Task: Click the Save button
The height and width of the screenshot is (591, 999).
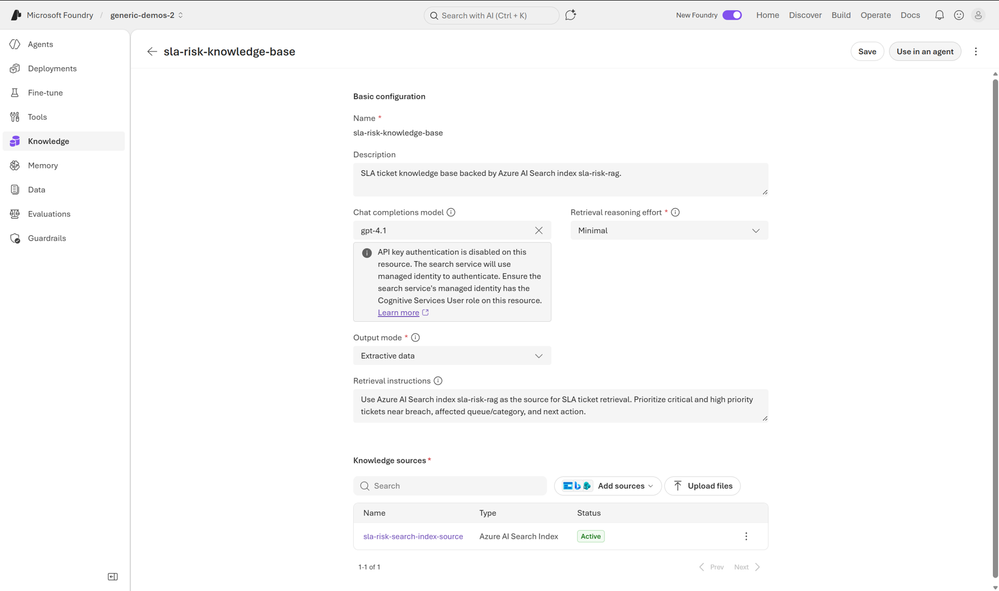Action: pos(867,52)
